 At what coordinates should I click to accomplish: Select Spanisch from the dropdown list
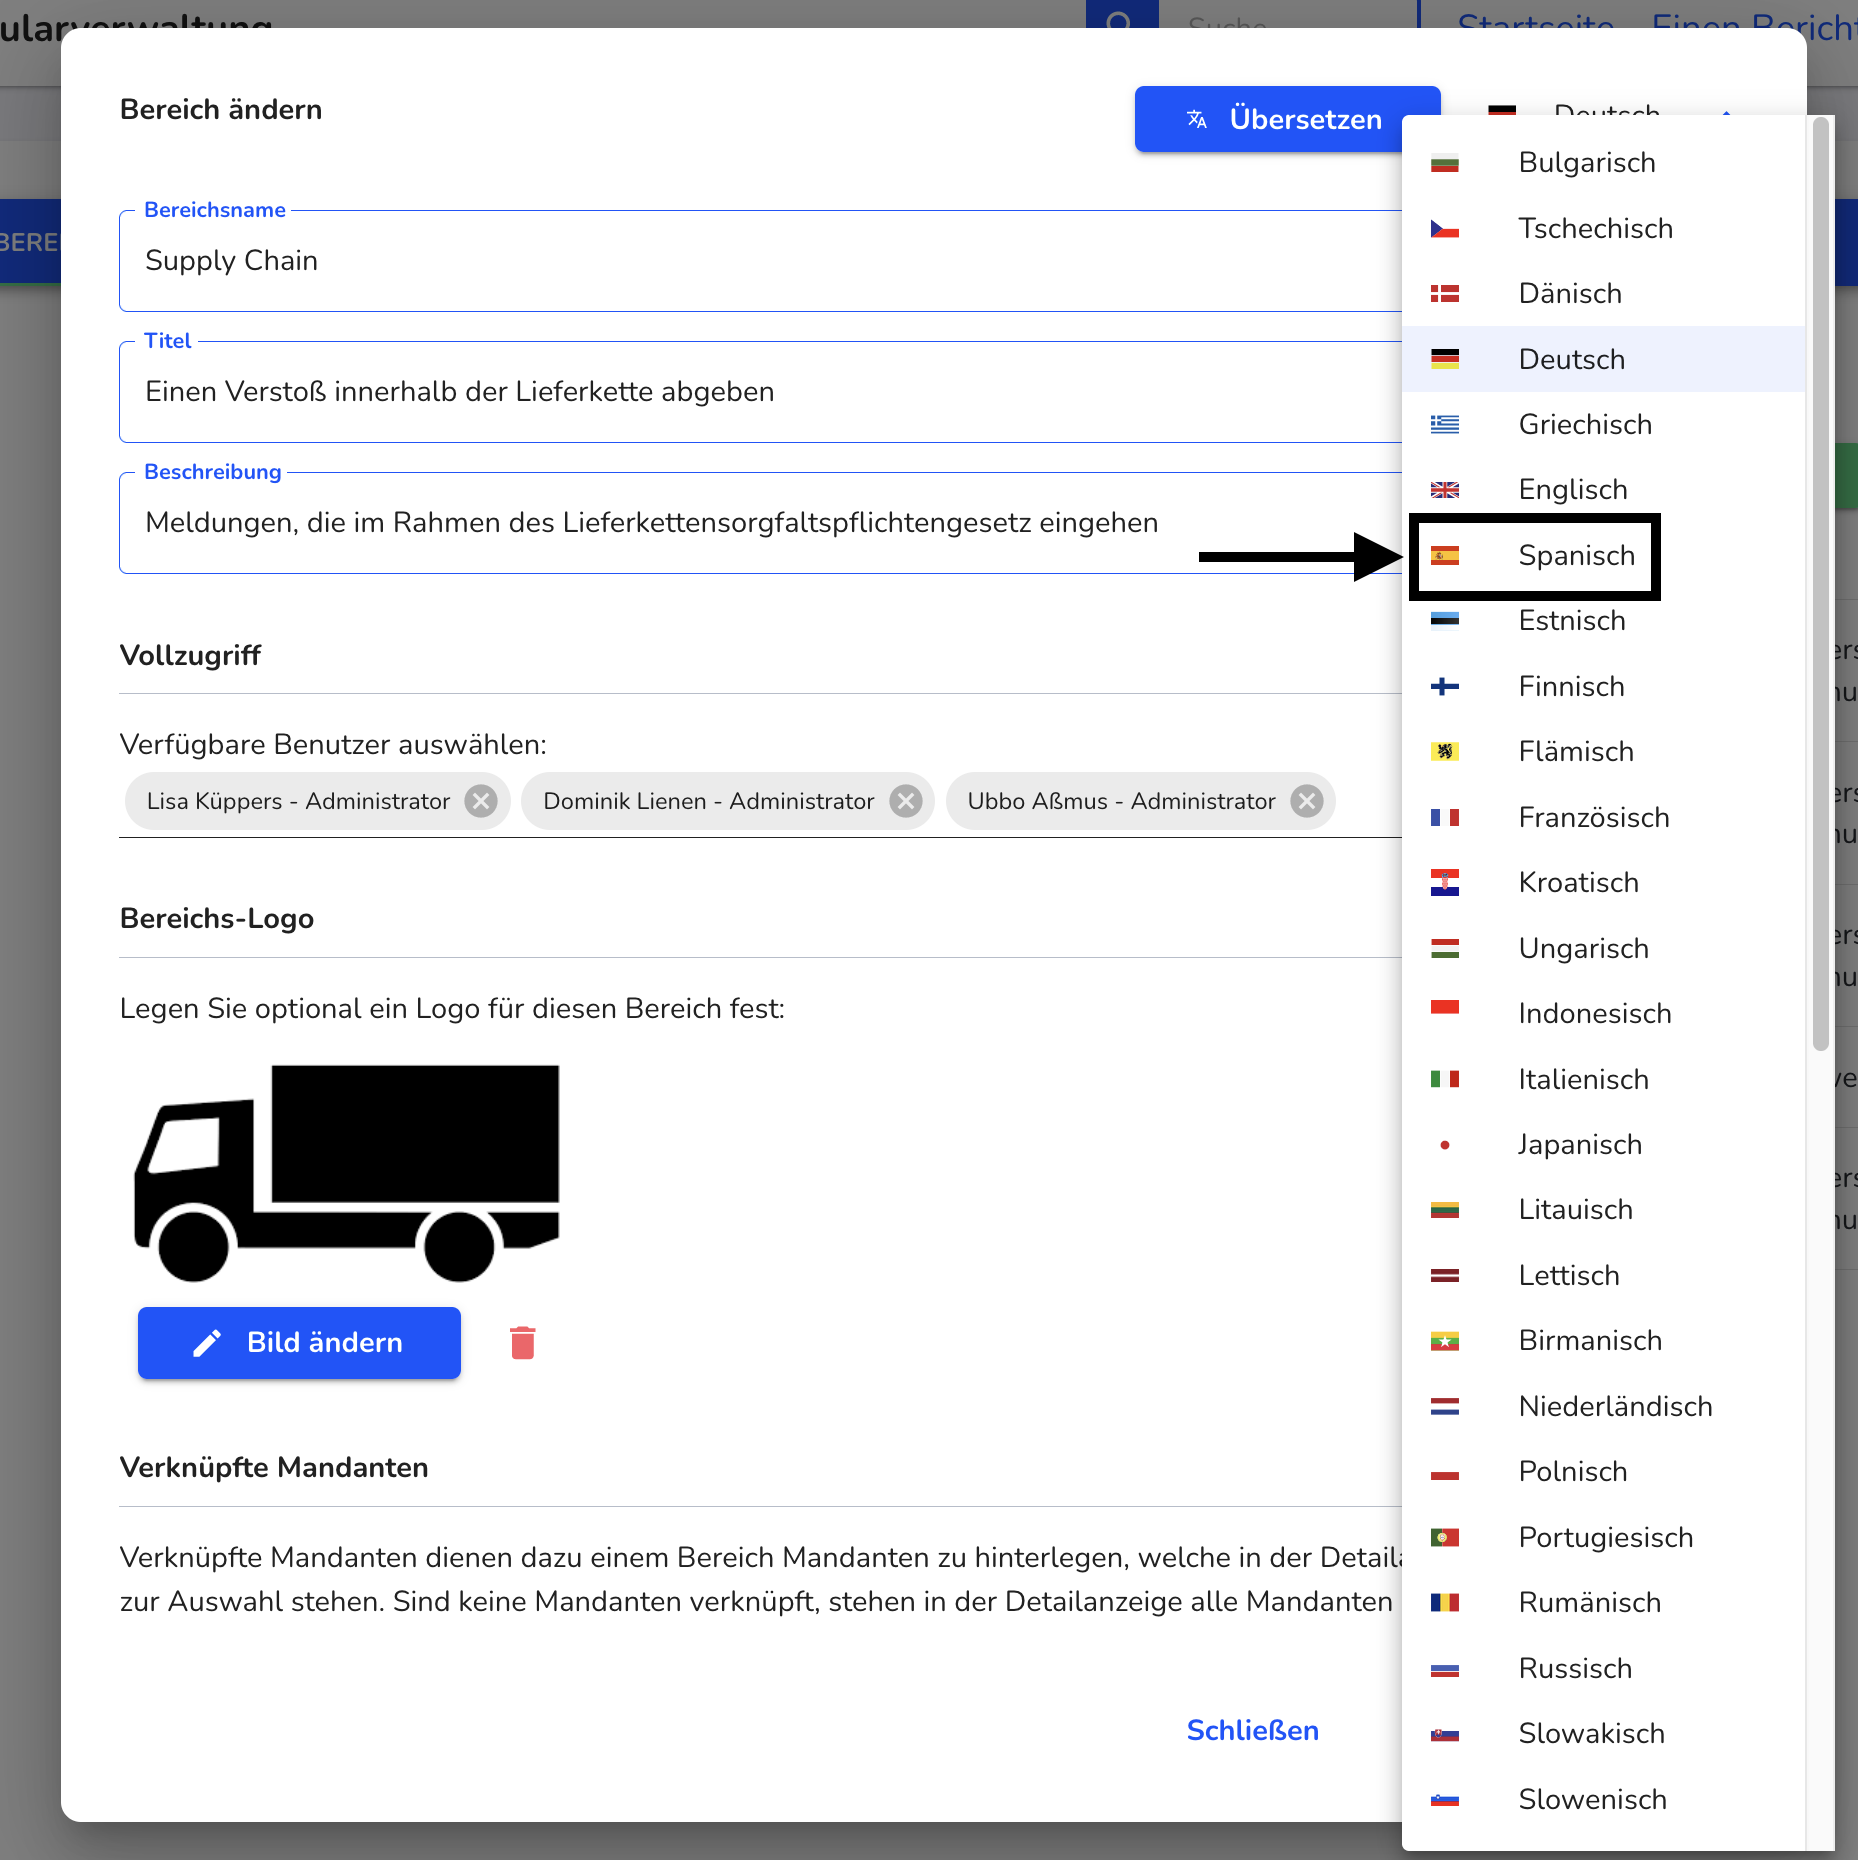pyautogui.click(x=1604, y=555)
